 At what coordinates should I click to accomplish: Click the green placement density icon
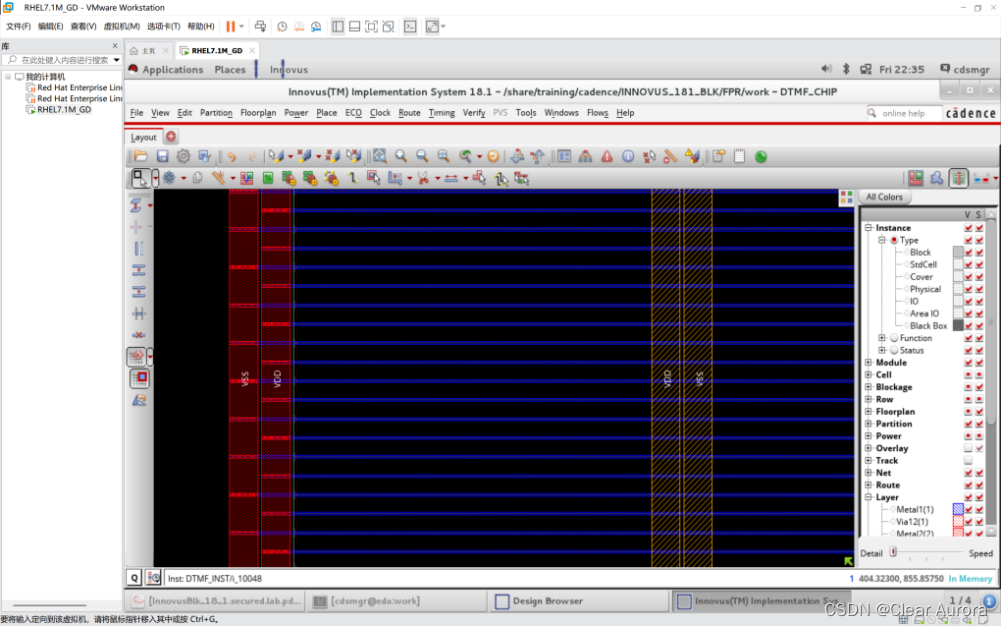pos(268,178)
